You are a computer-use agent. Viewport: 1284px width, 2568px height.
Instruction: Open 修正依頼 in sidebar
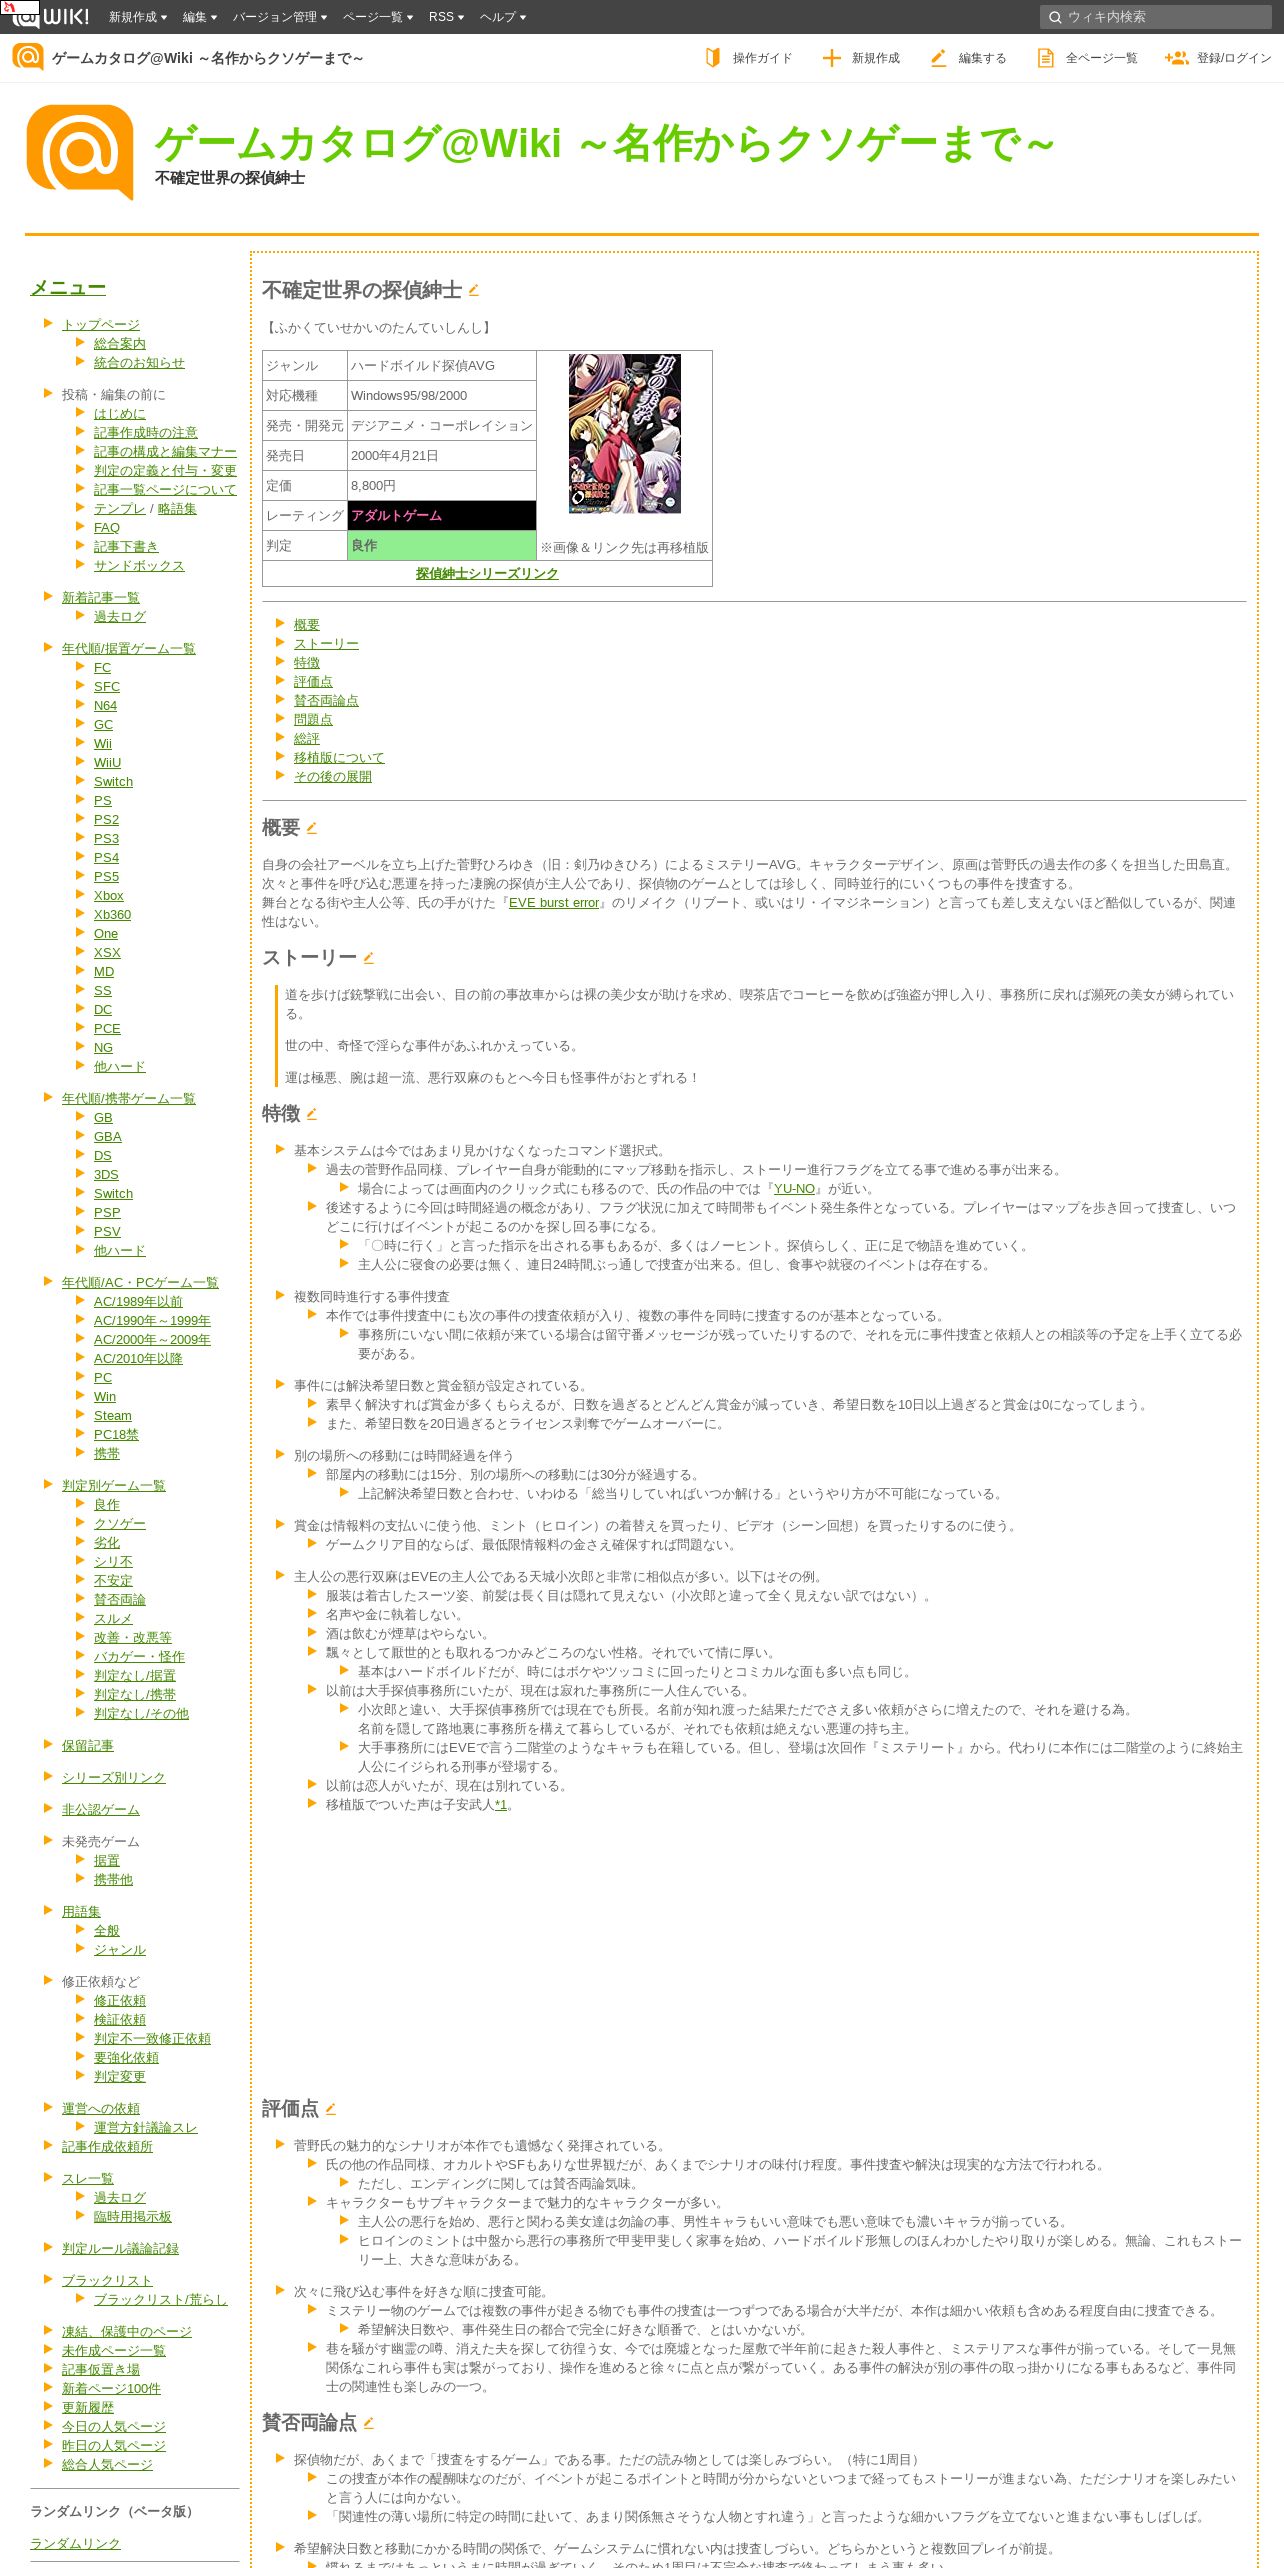(120, 2001)
